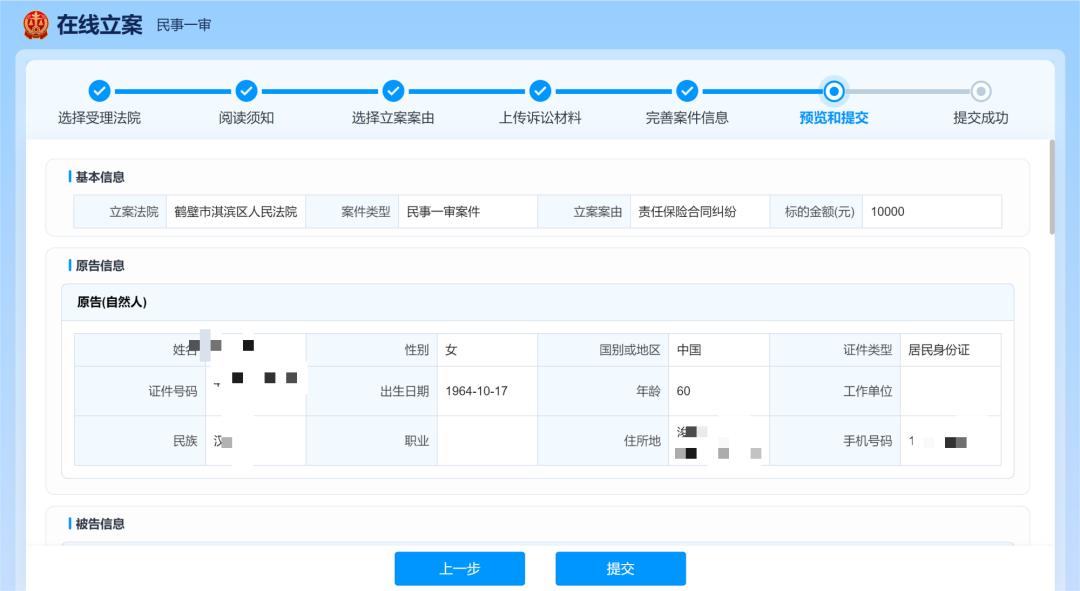Click the active 预览和提交 step circle
The width and height of the screenshot is (1080, 591).
point(834,91)
